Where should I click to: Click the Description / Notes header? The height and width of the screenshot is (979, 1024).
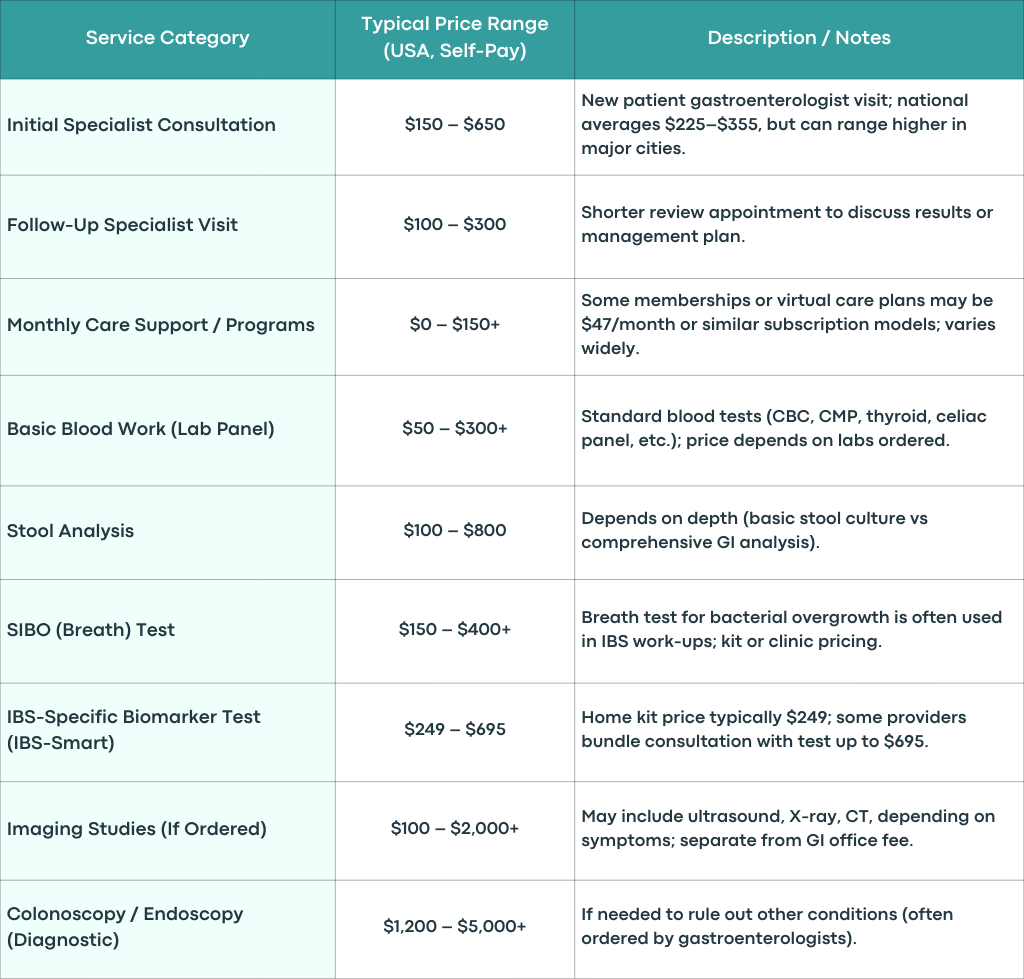tap(799, 39)
